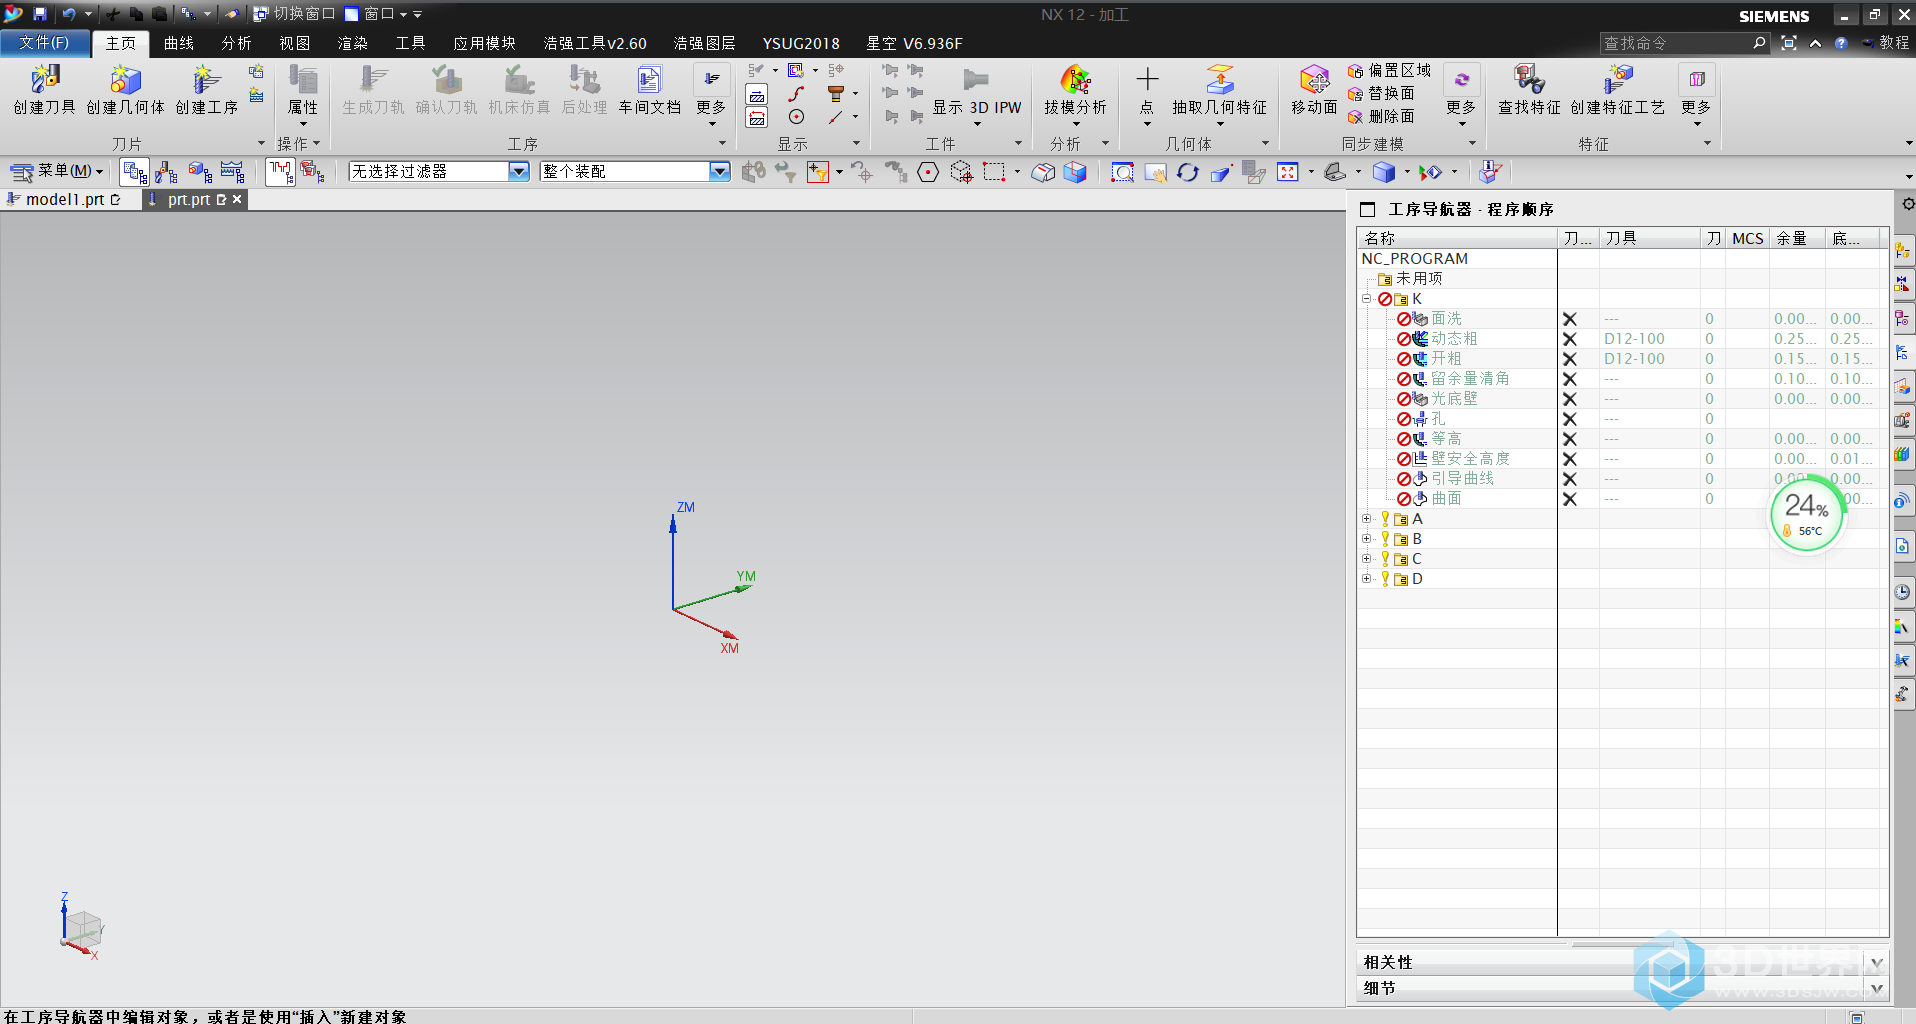Expand the D program group
The image size is (1916, 1024).
1366,579
